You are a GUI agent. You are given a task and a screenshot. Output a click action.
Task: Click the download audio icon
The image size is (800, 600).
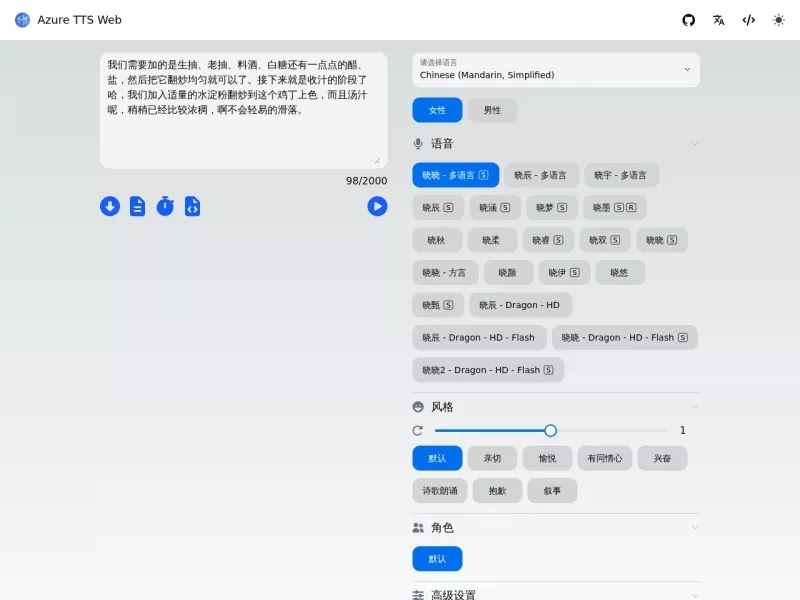[110, 206]
